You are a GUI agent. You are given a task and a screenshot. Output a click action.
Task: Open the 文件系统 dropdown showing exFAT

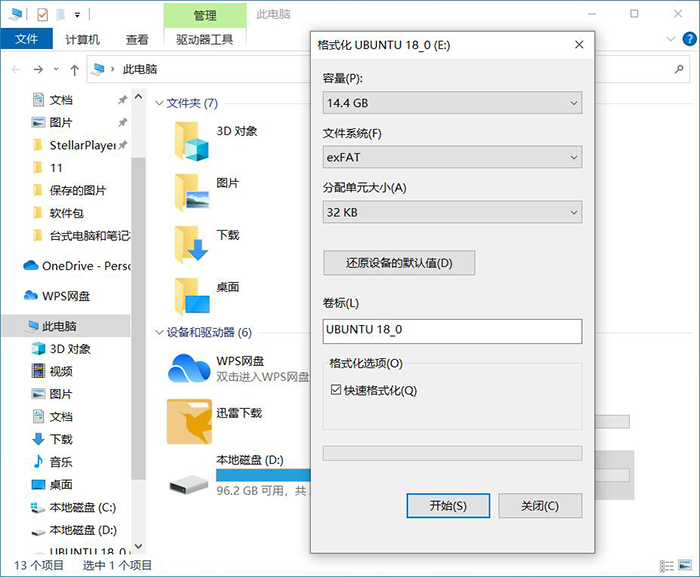pos(452,157)
